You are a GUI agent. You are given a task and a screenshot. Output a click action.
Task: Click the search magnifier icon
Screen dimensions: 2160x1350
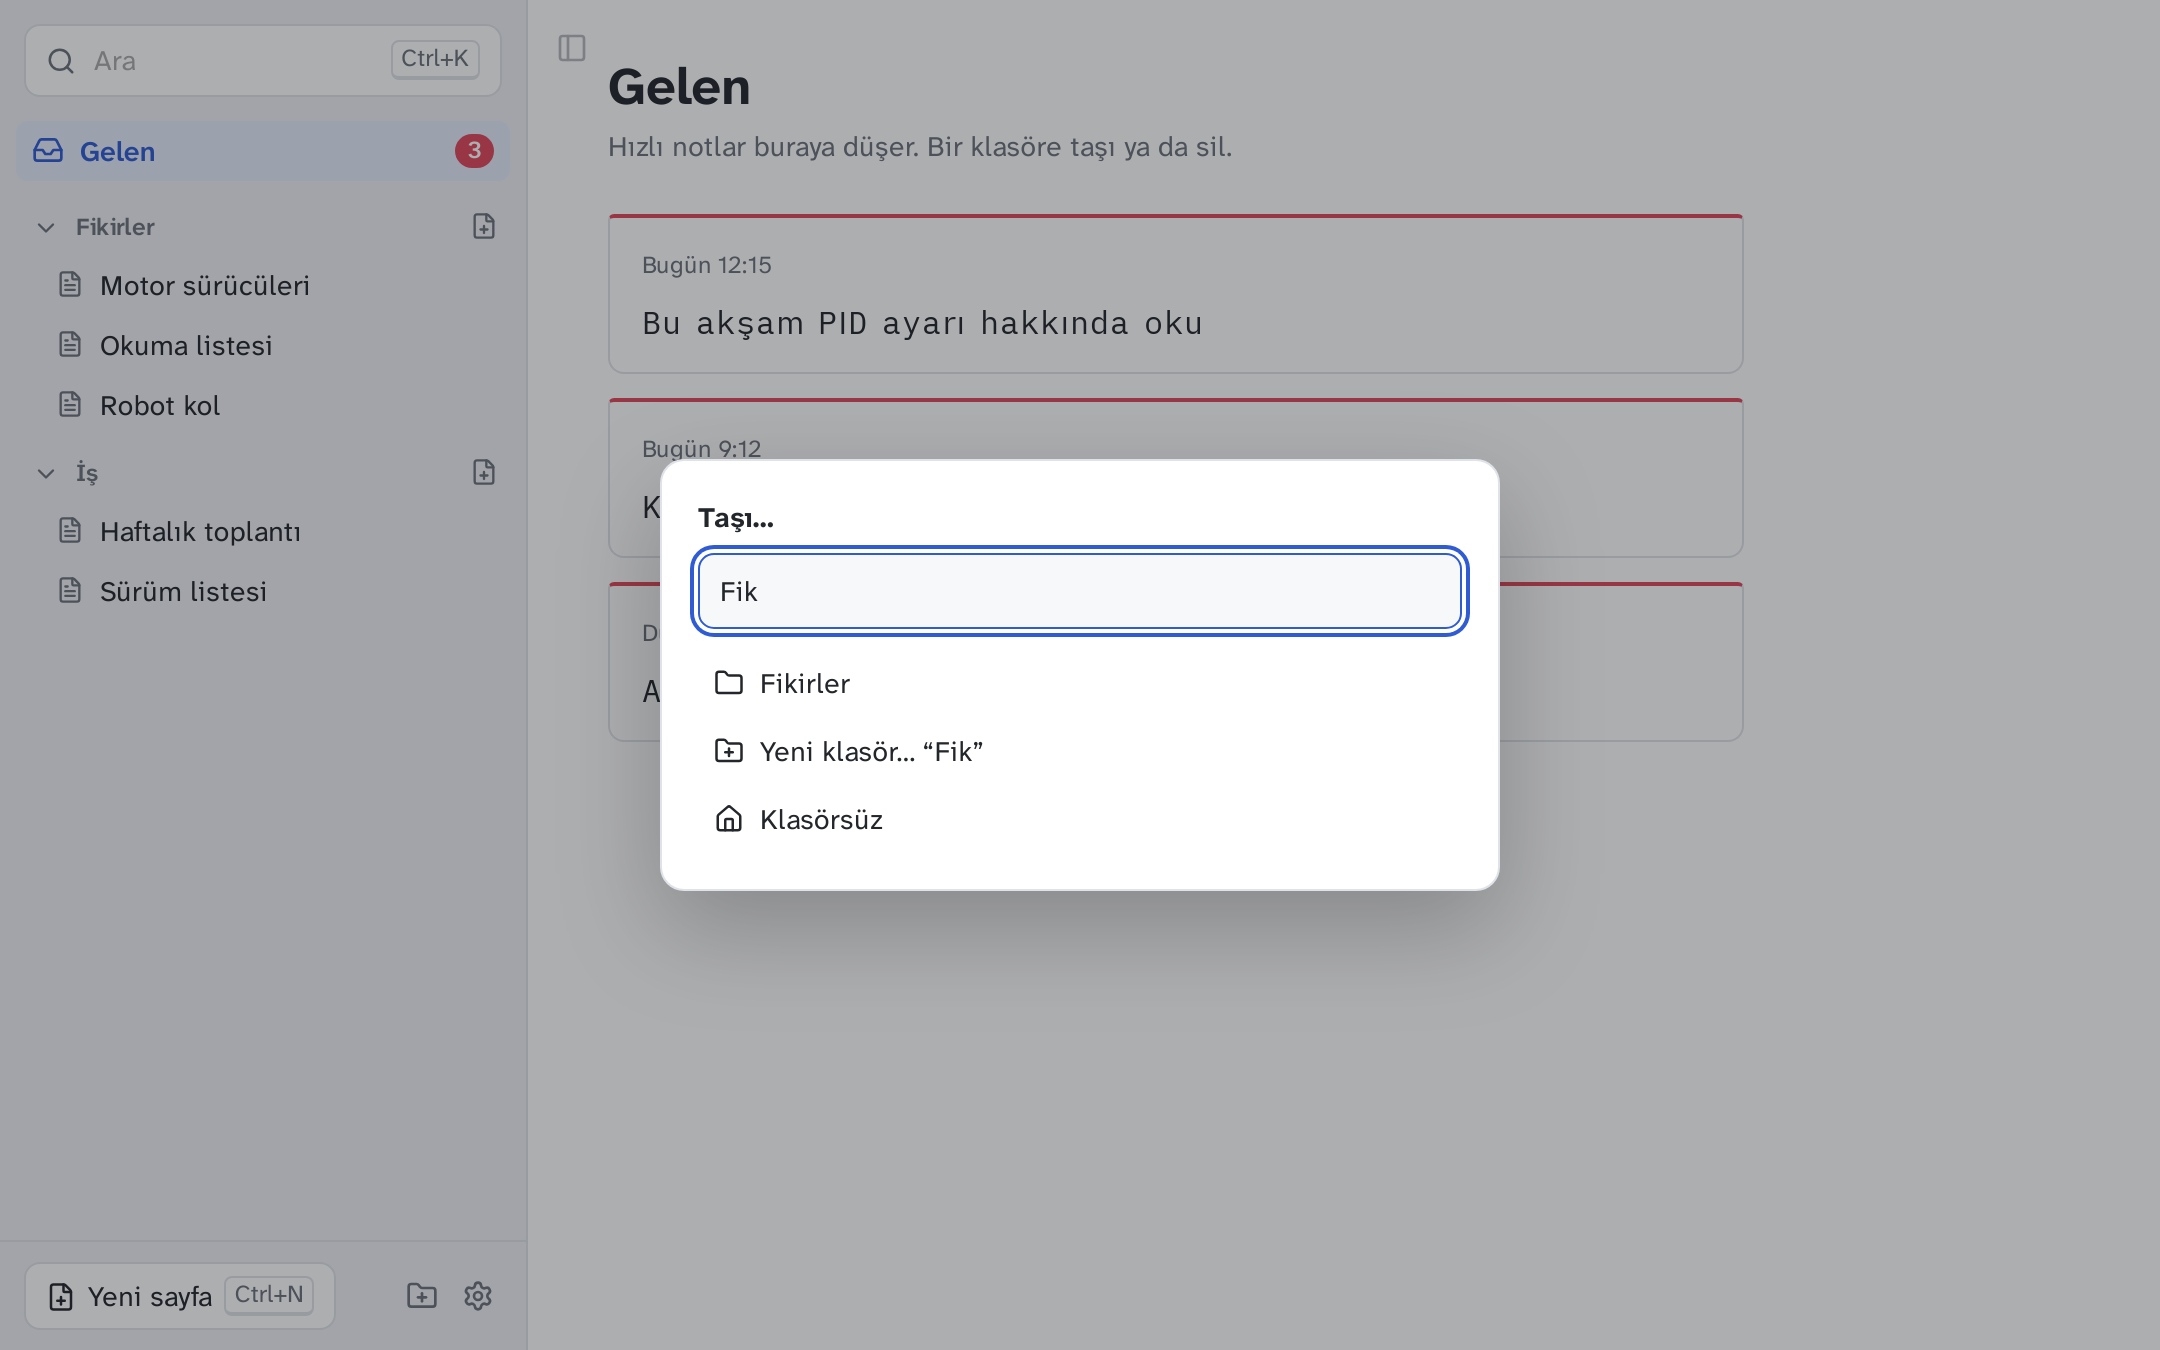(x=61, y=61)
